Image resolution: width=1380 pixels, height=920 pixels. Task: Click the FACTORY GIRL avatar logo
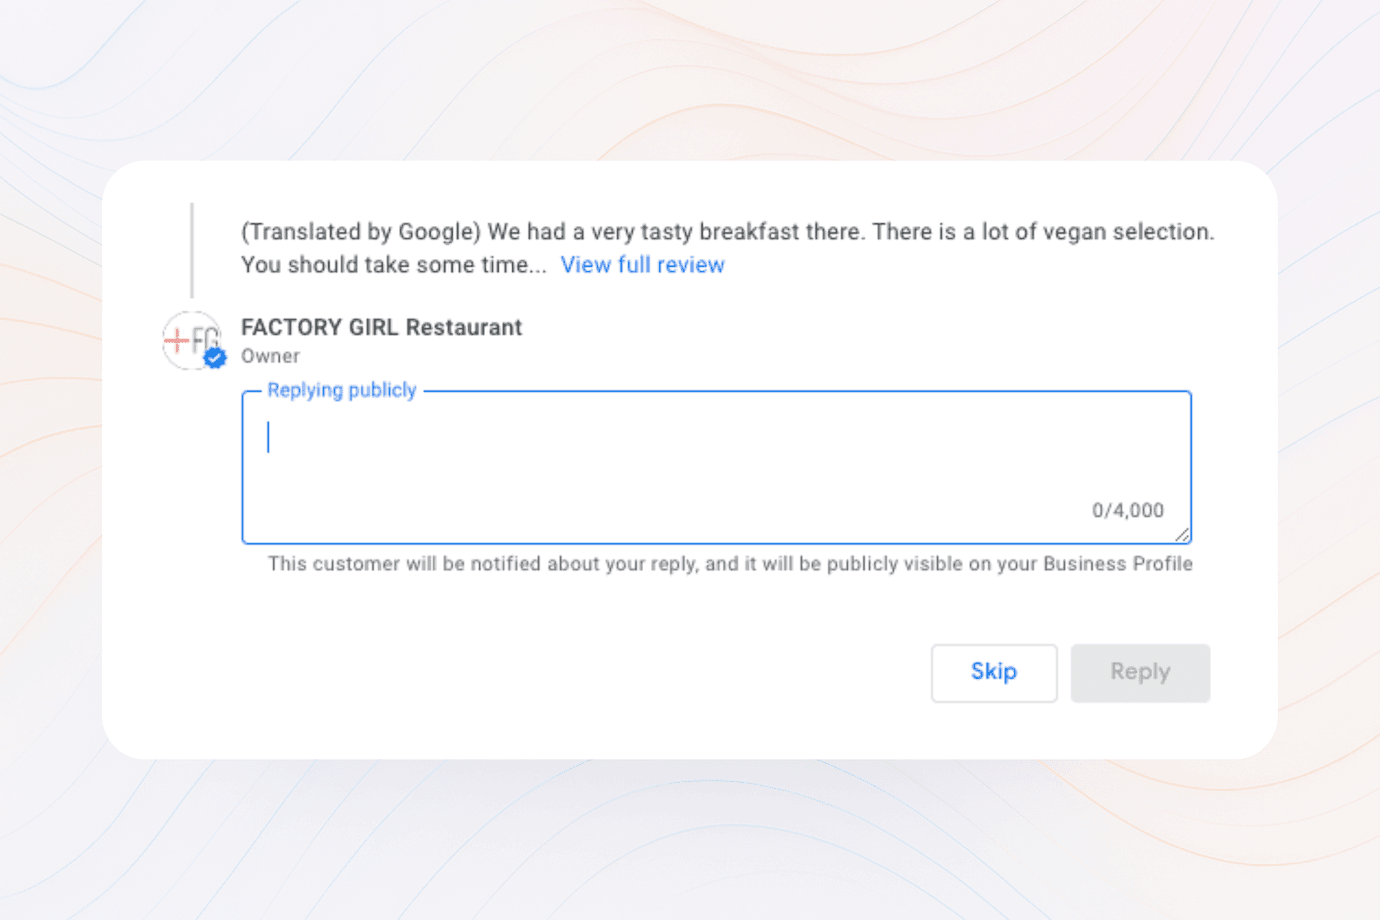click(x=192, y=340)
